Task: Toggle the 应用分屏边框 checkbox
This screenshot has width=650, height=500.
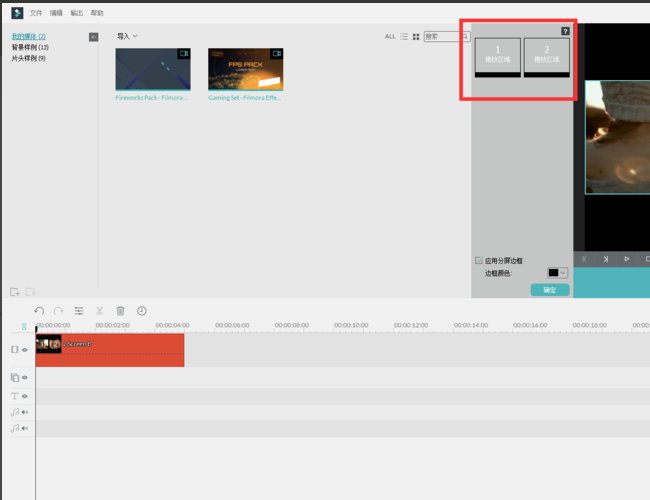Action: pyautogui.click(x=478, y=260)
